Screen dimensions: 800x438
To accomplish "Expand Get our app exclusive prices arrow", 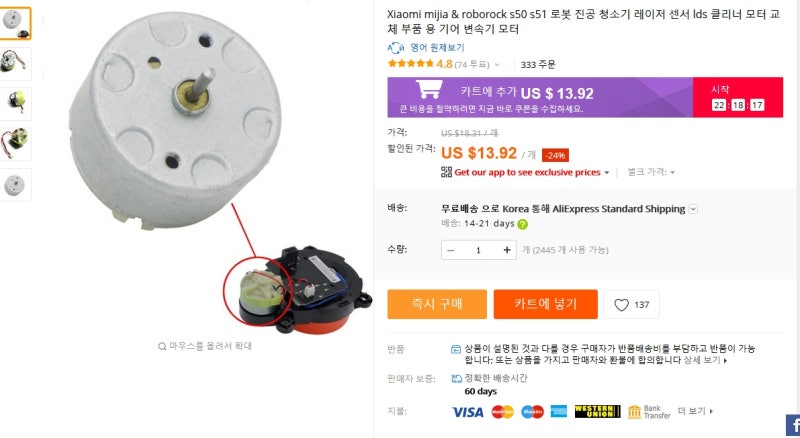I will point(607,173).
